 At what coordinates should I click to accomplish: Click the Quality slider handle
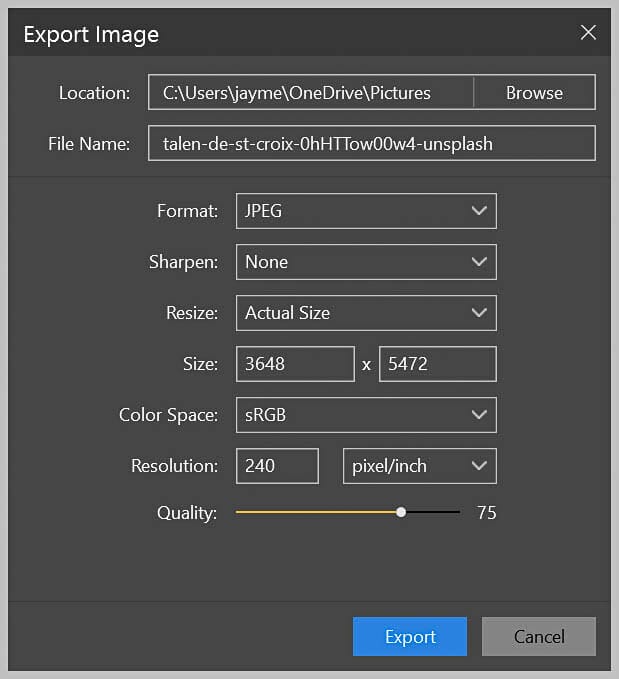[x=401, y=512]
